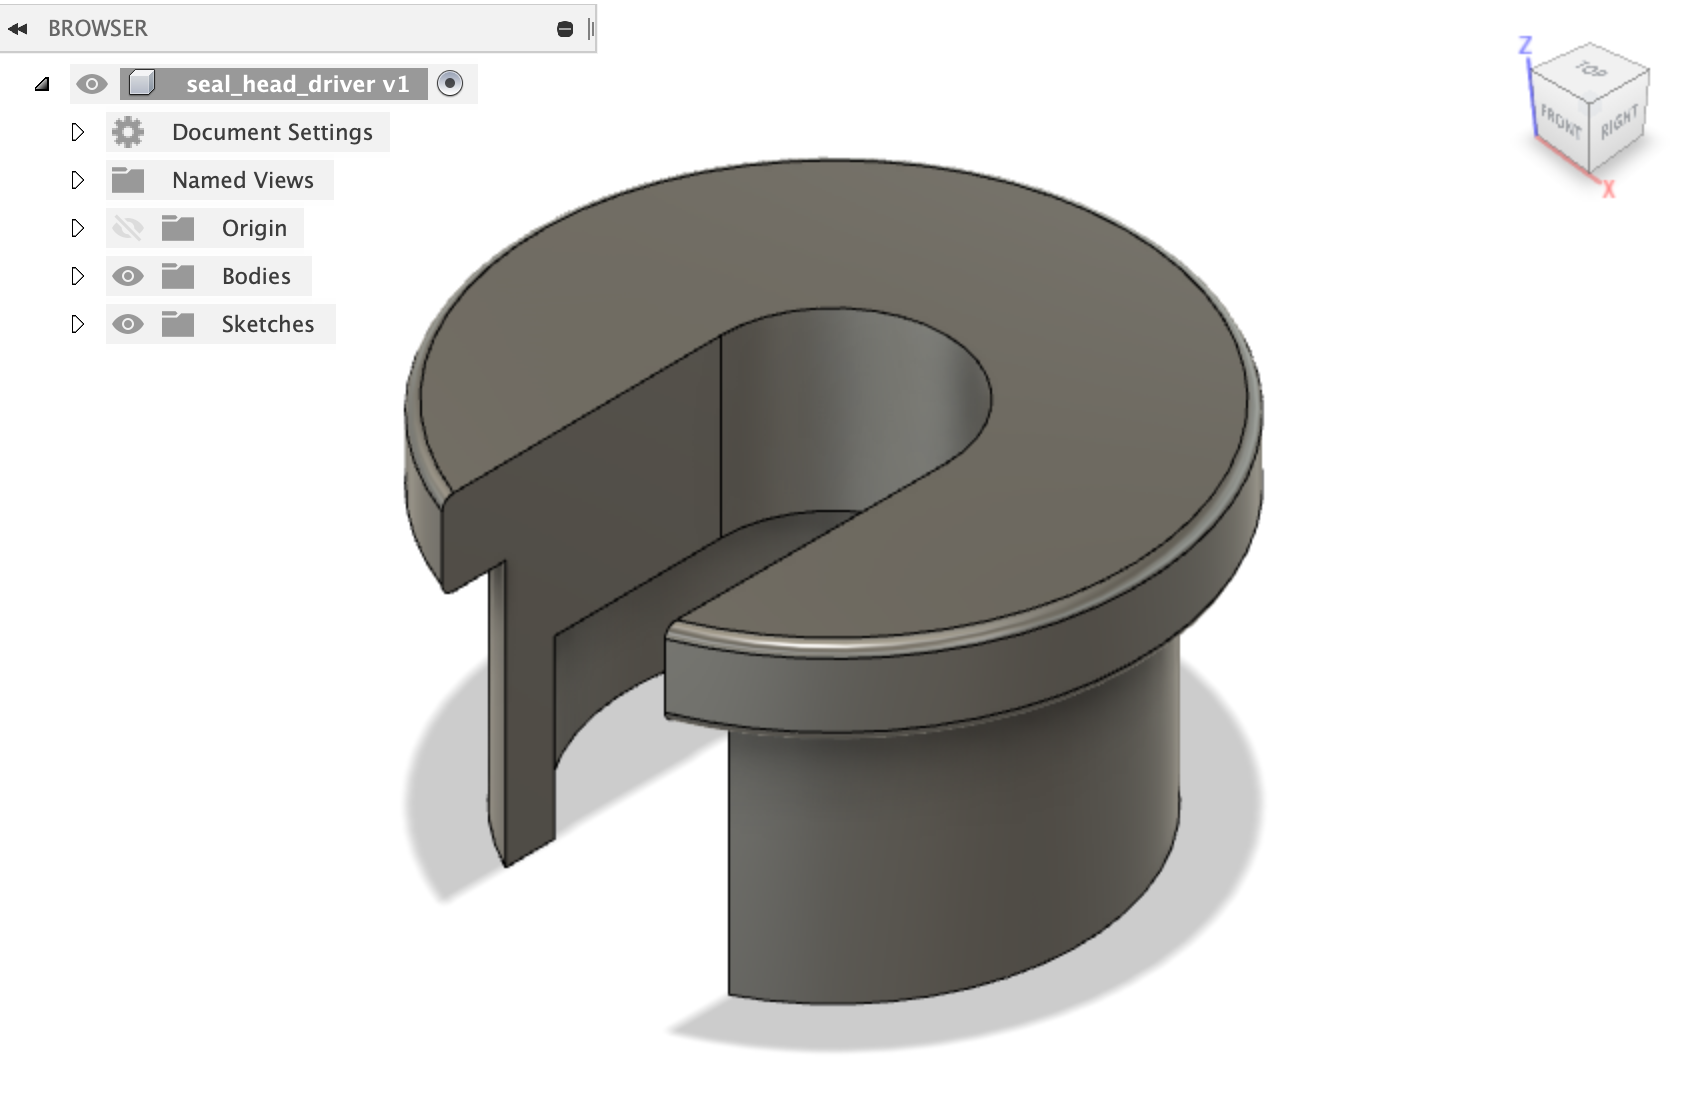Image resolution: width=1690 pixels, height=1112 pixels.
Task: Click the Named Views folder icon
Action: (x=128, y=180)
